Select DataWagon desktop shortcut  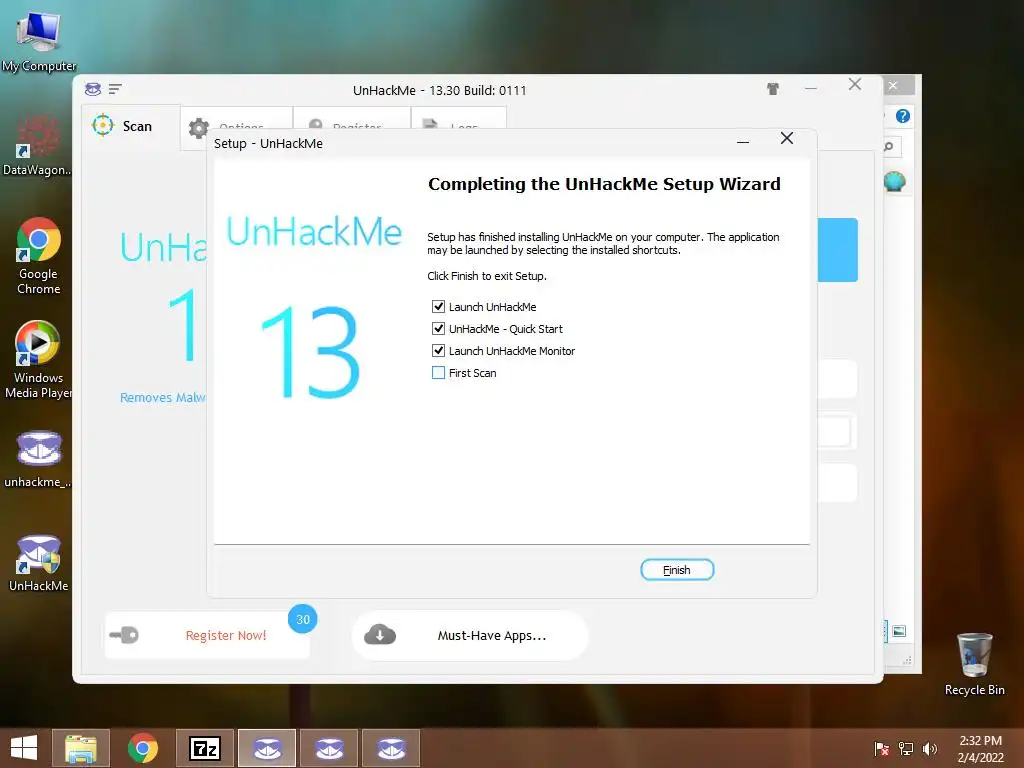37,145
